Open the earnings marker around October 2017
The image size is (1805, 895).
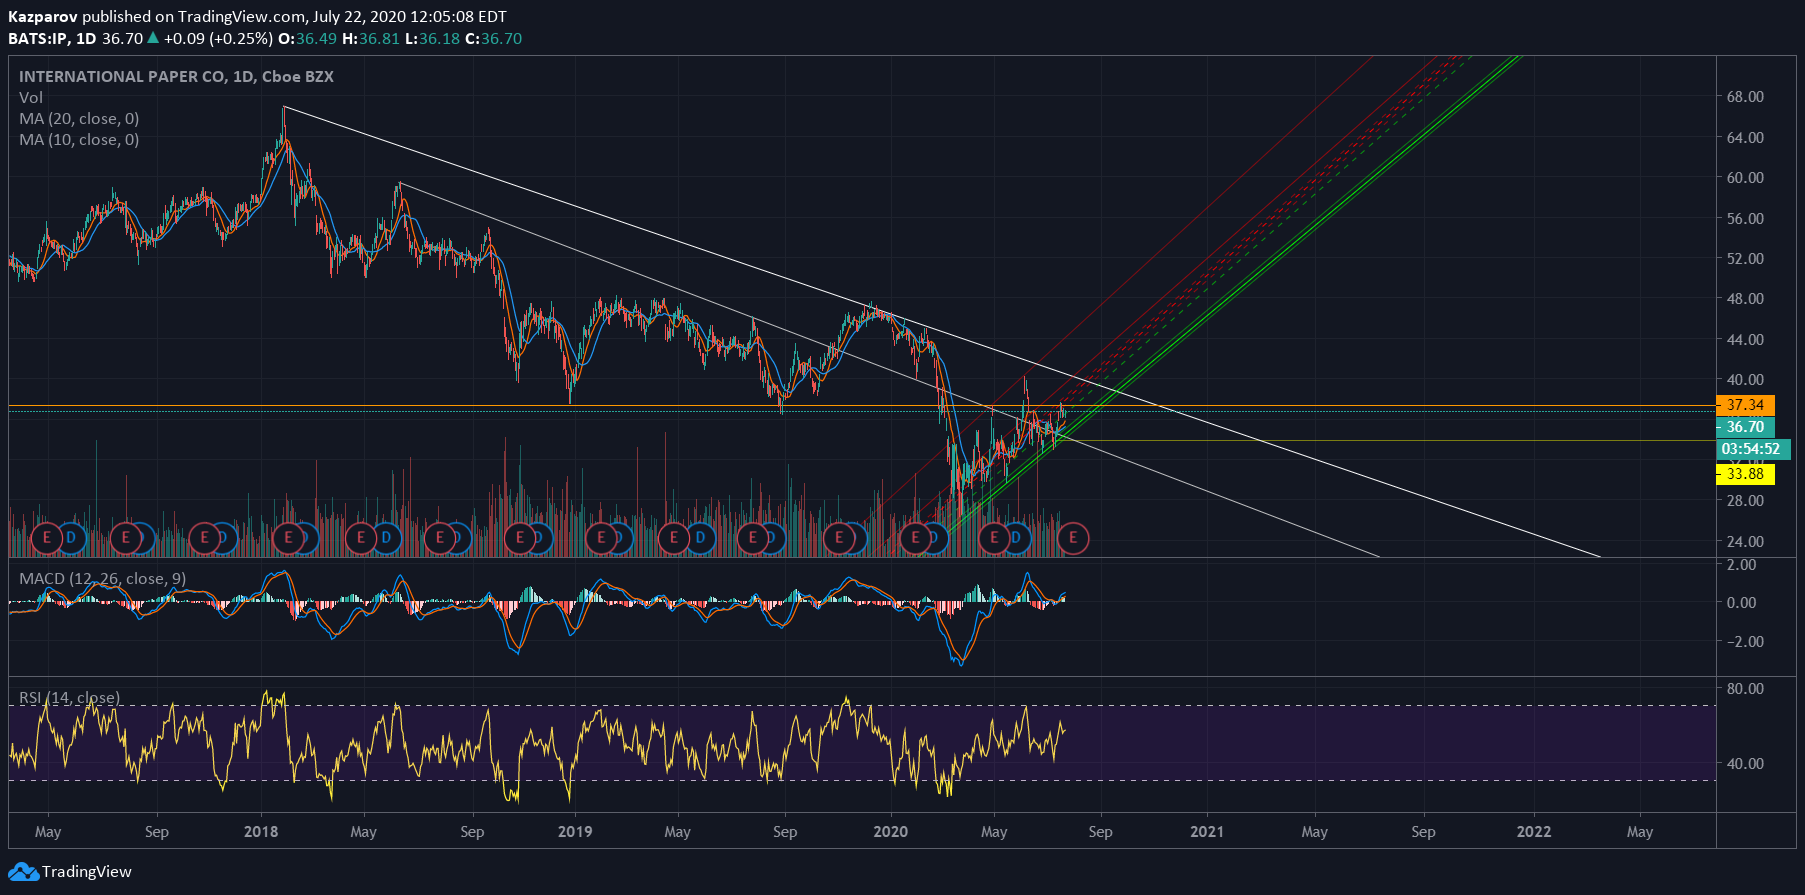(205, 538)
